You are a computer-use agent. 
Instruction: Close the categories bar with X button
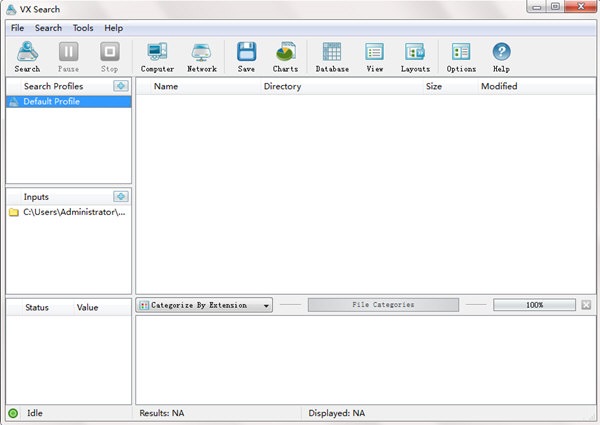click(x=586, y=305)
